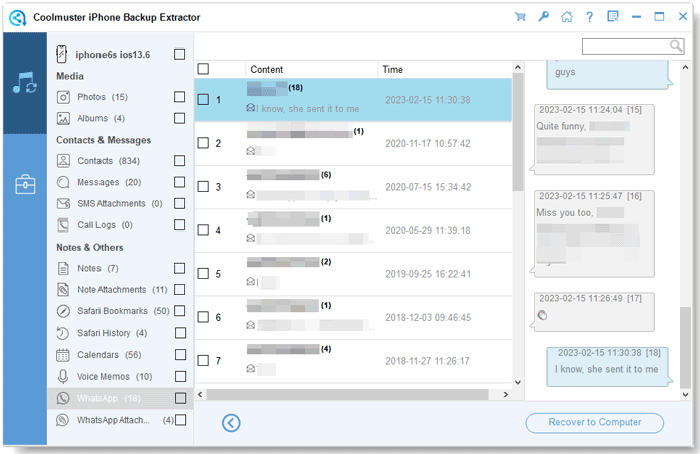Go back with the circular arrow button

click(x=231, y=423)
